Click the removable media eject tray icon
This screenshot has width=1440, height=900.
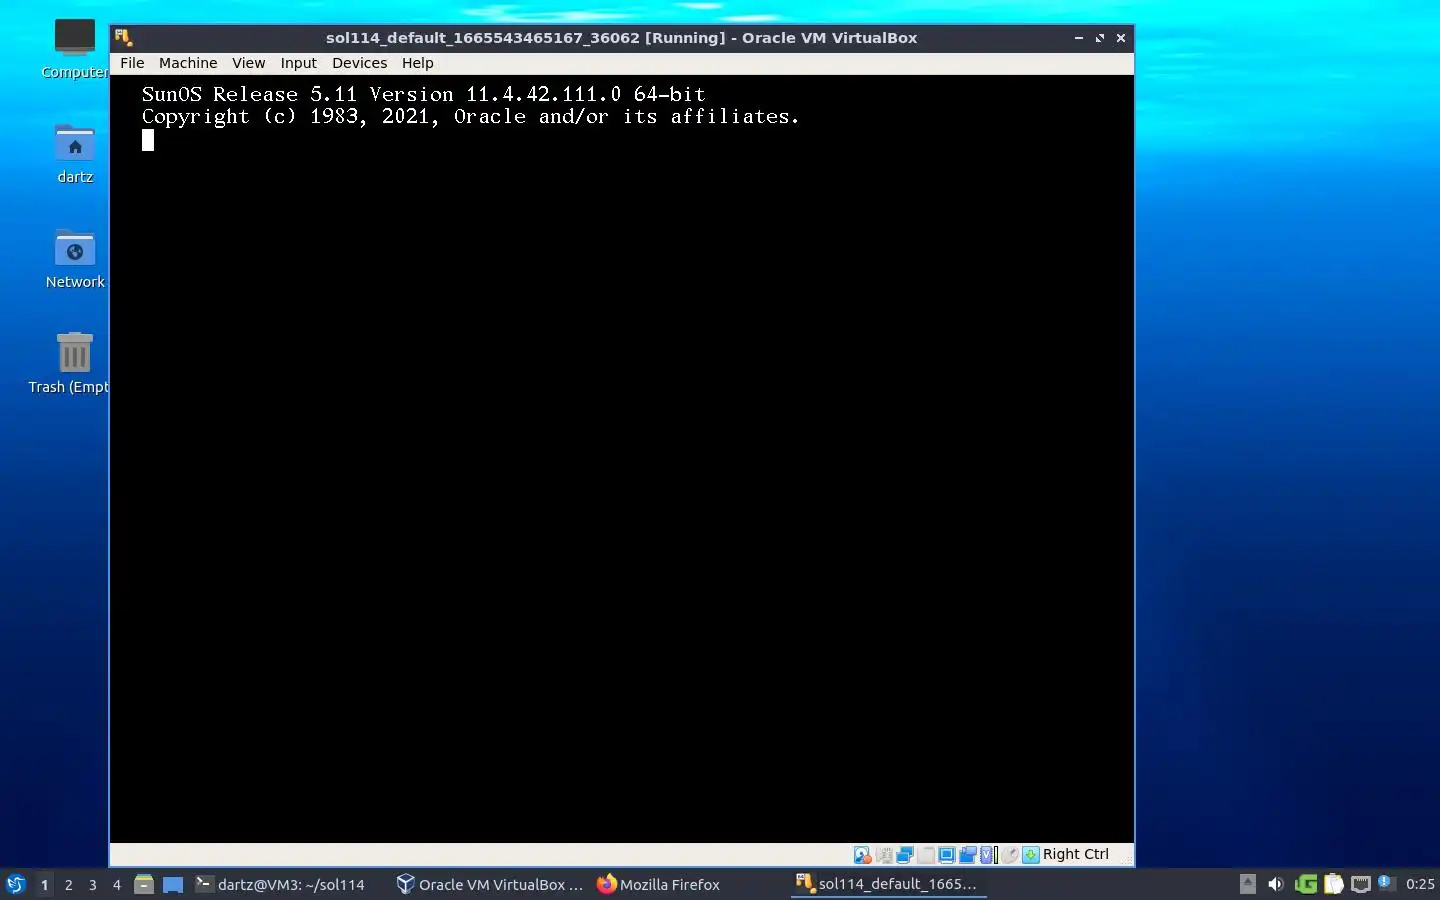tap(1247, 884)
